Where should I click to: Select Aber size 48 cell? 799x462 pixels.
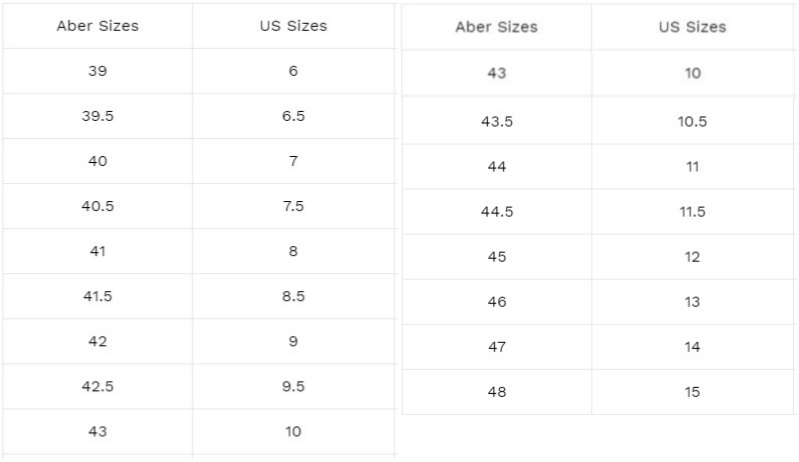coord(496,392)
